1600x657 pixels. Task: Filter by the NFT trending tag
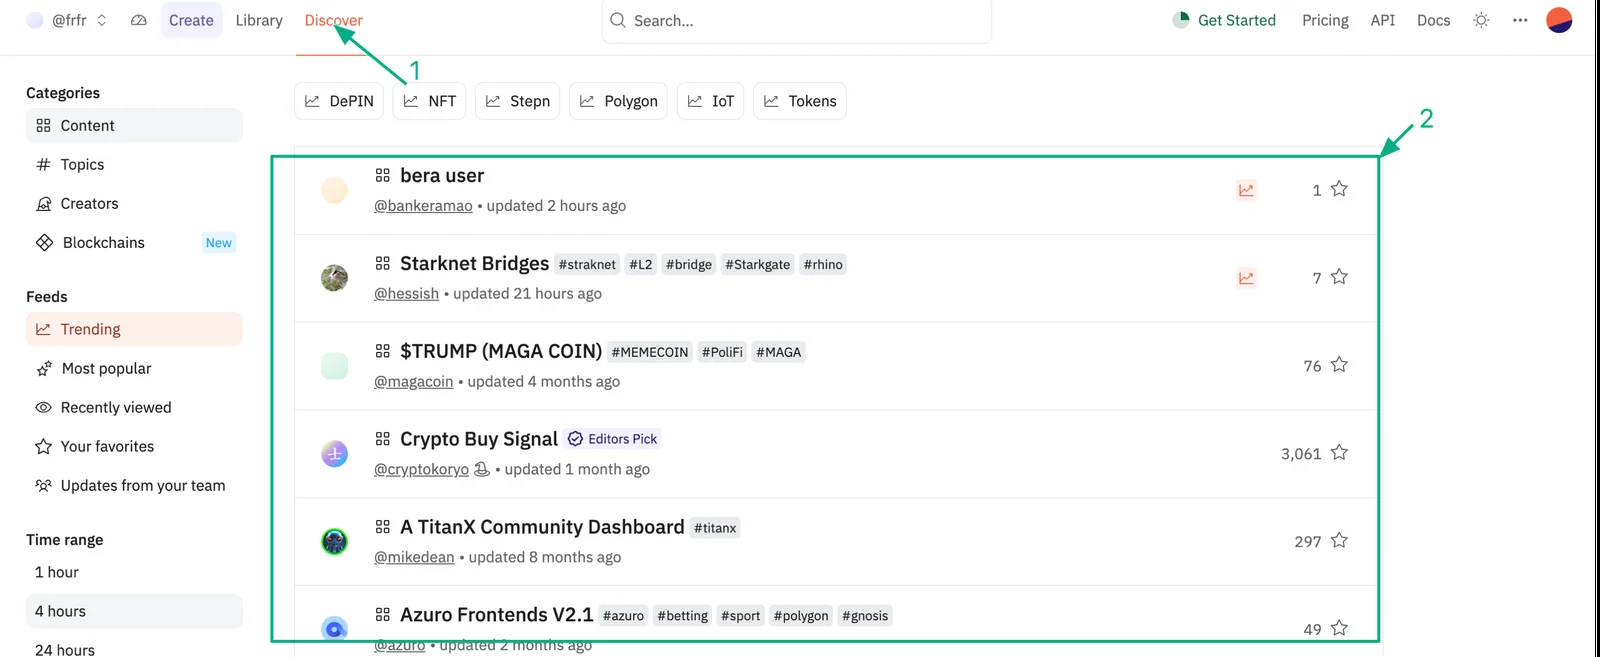click(430, 101)
